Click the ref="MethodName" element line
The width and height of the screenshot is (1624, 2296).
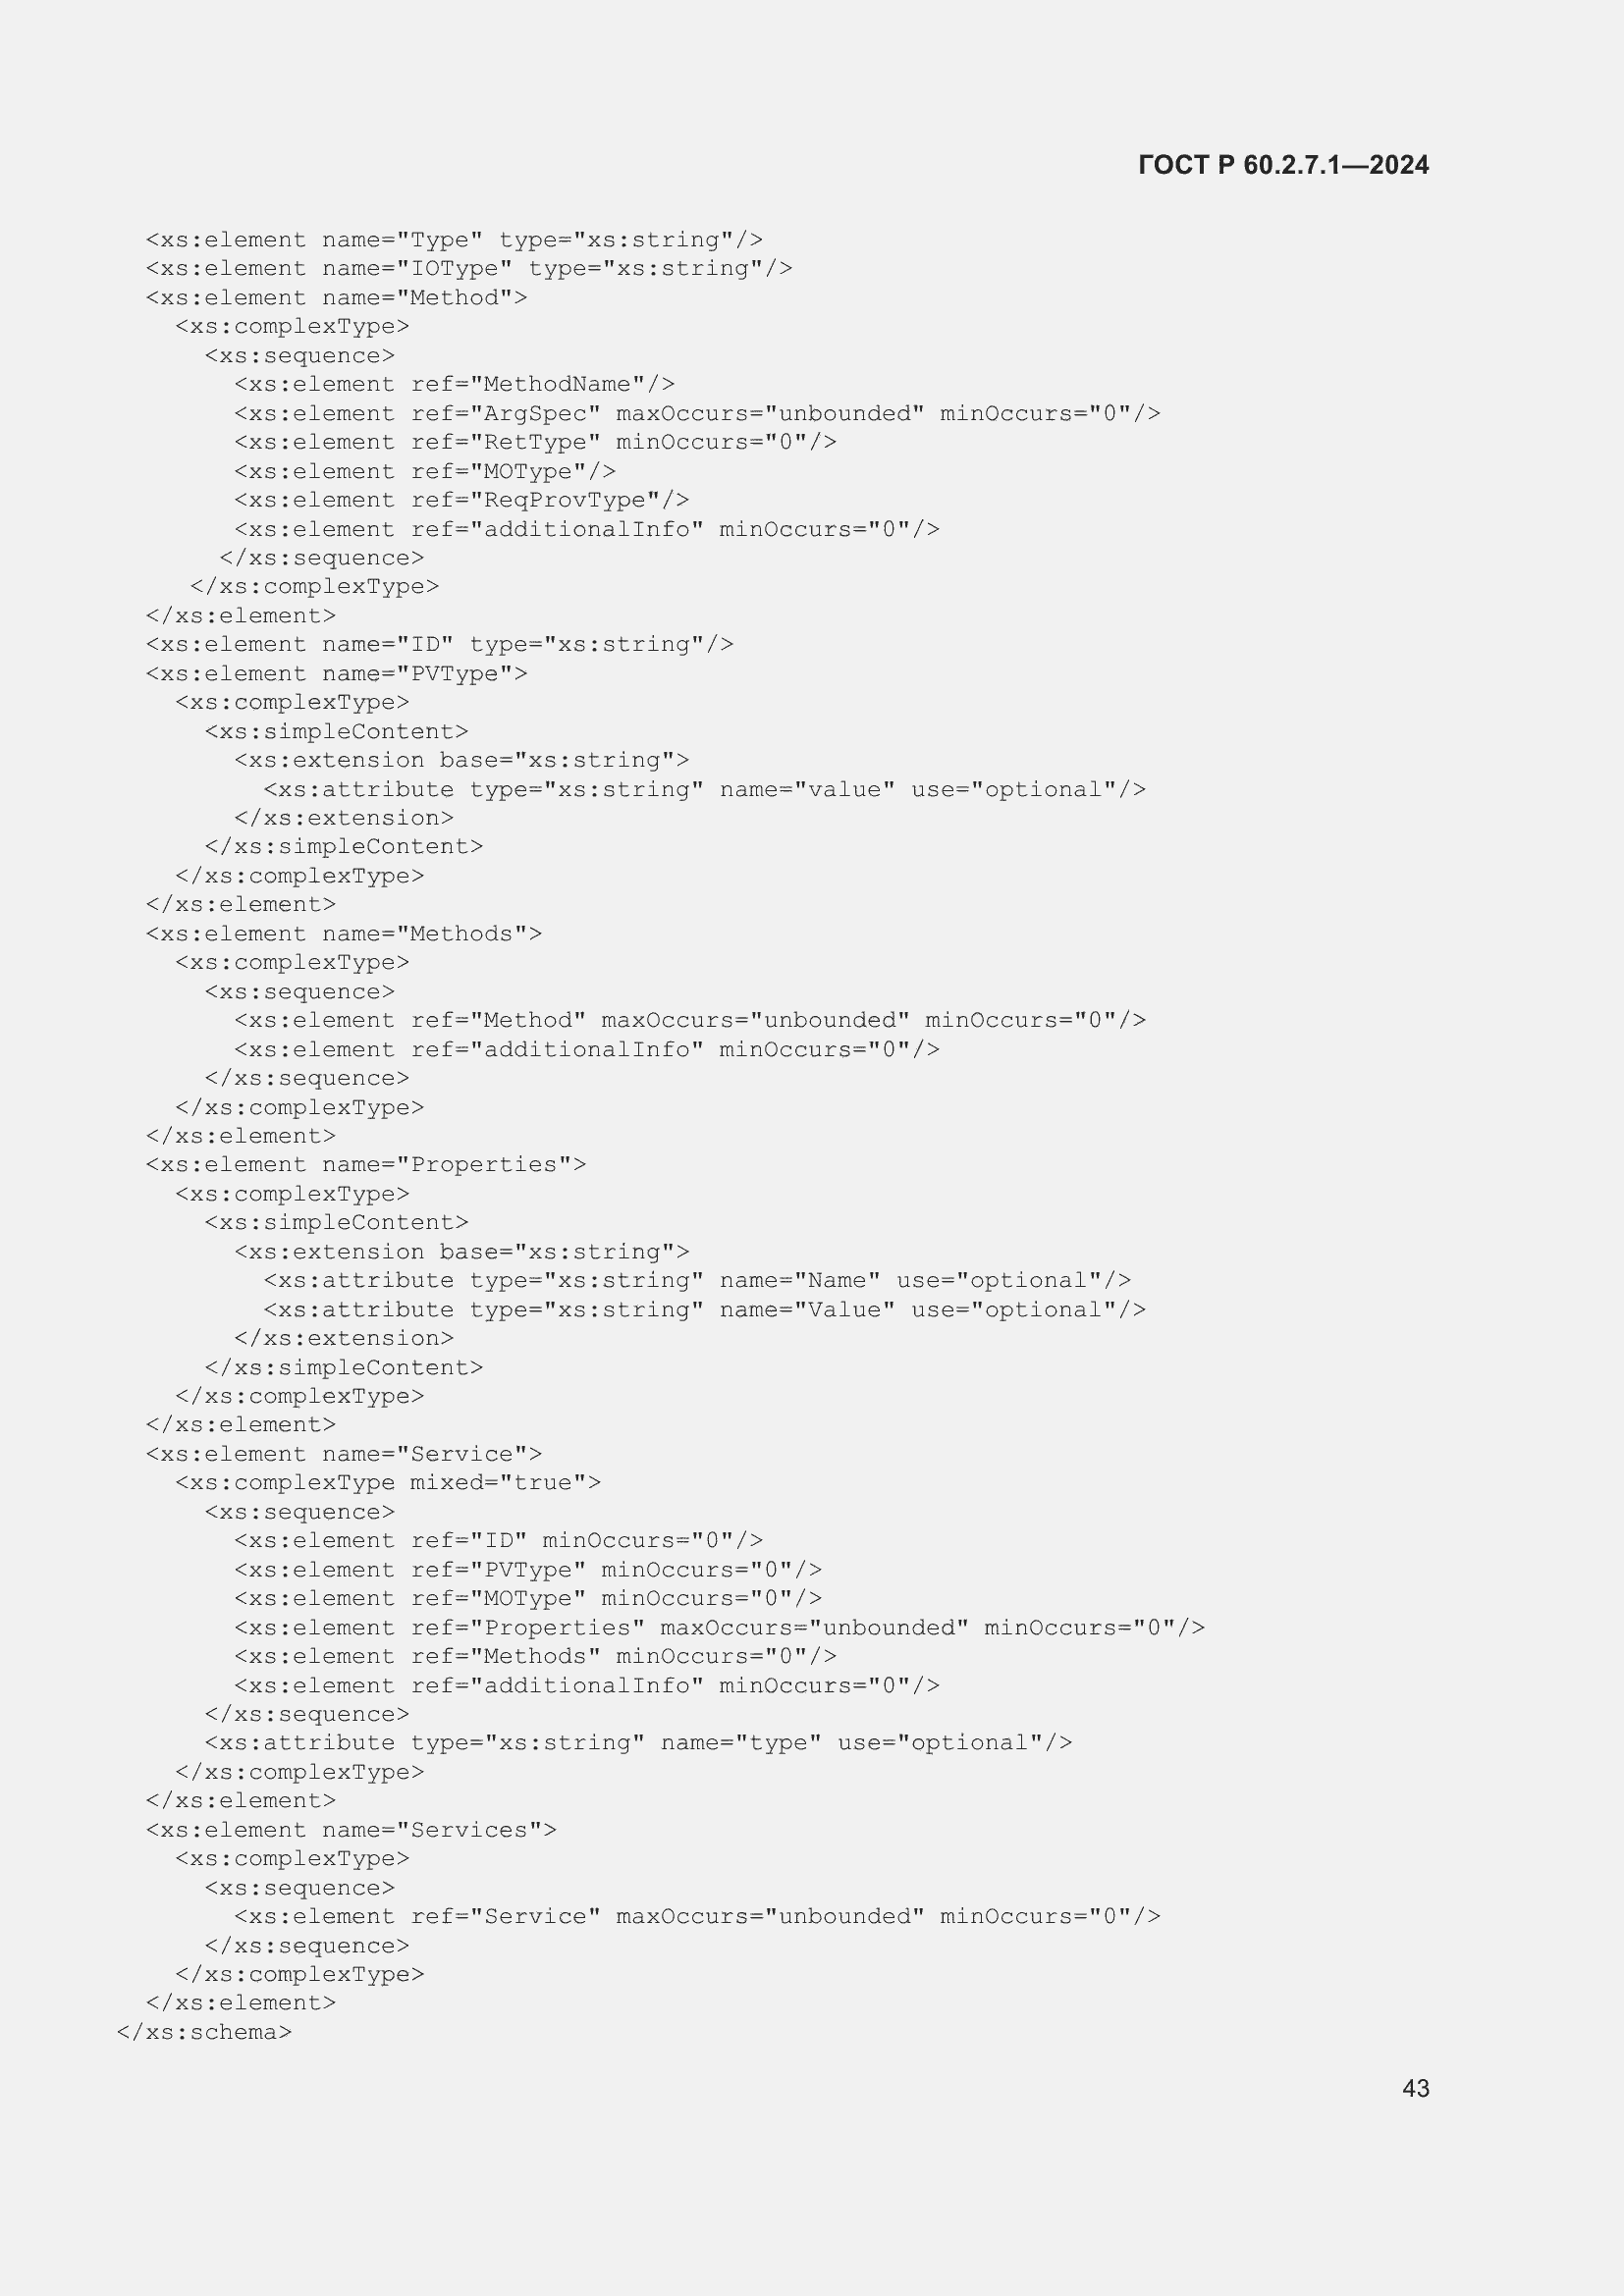pos(454,384)
